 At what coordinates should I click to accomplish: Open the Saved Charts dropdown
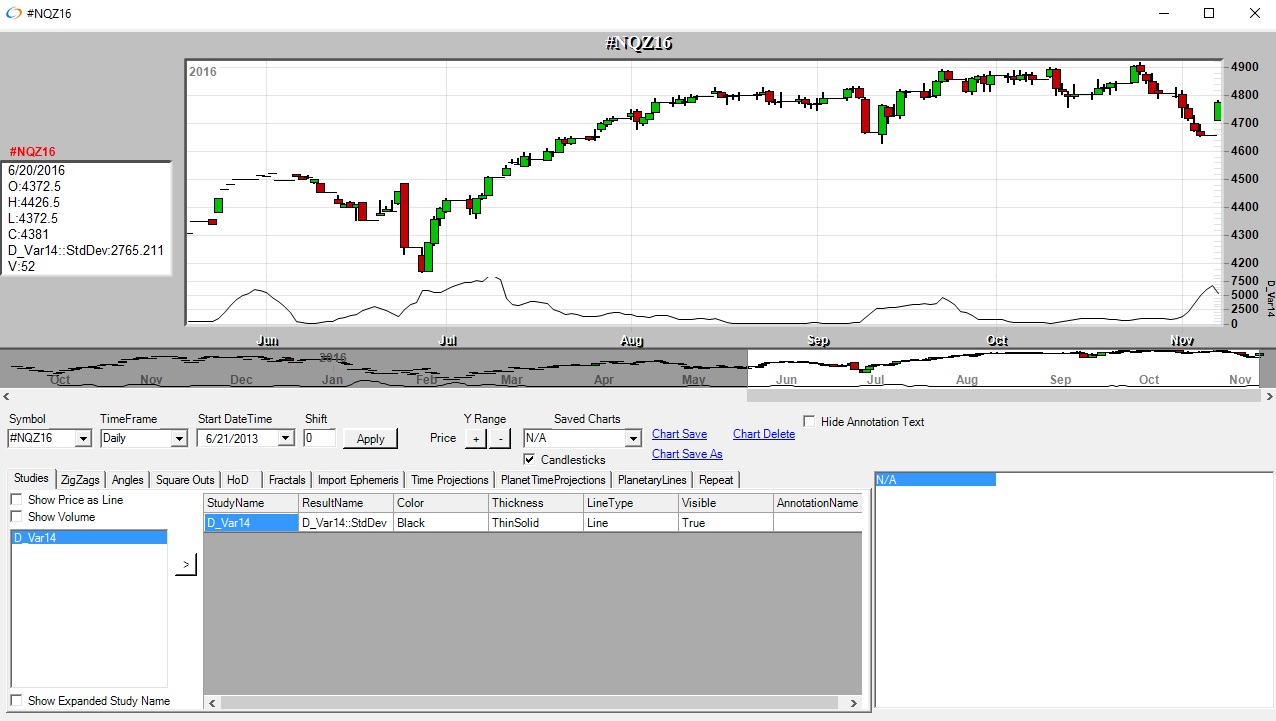pos(632,438)
